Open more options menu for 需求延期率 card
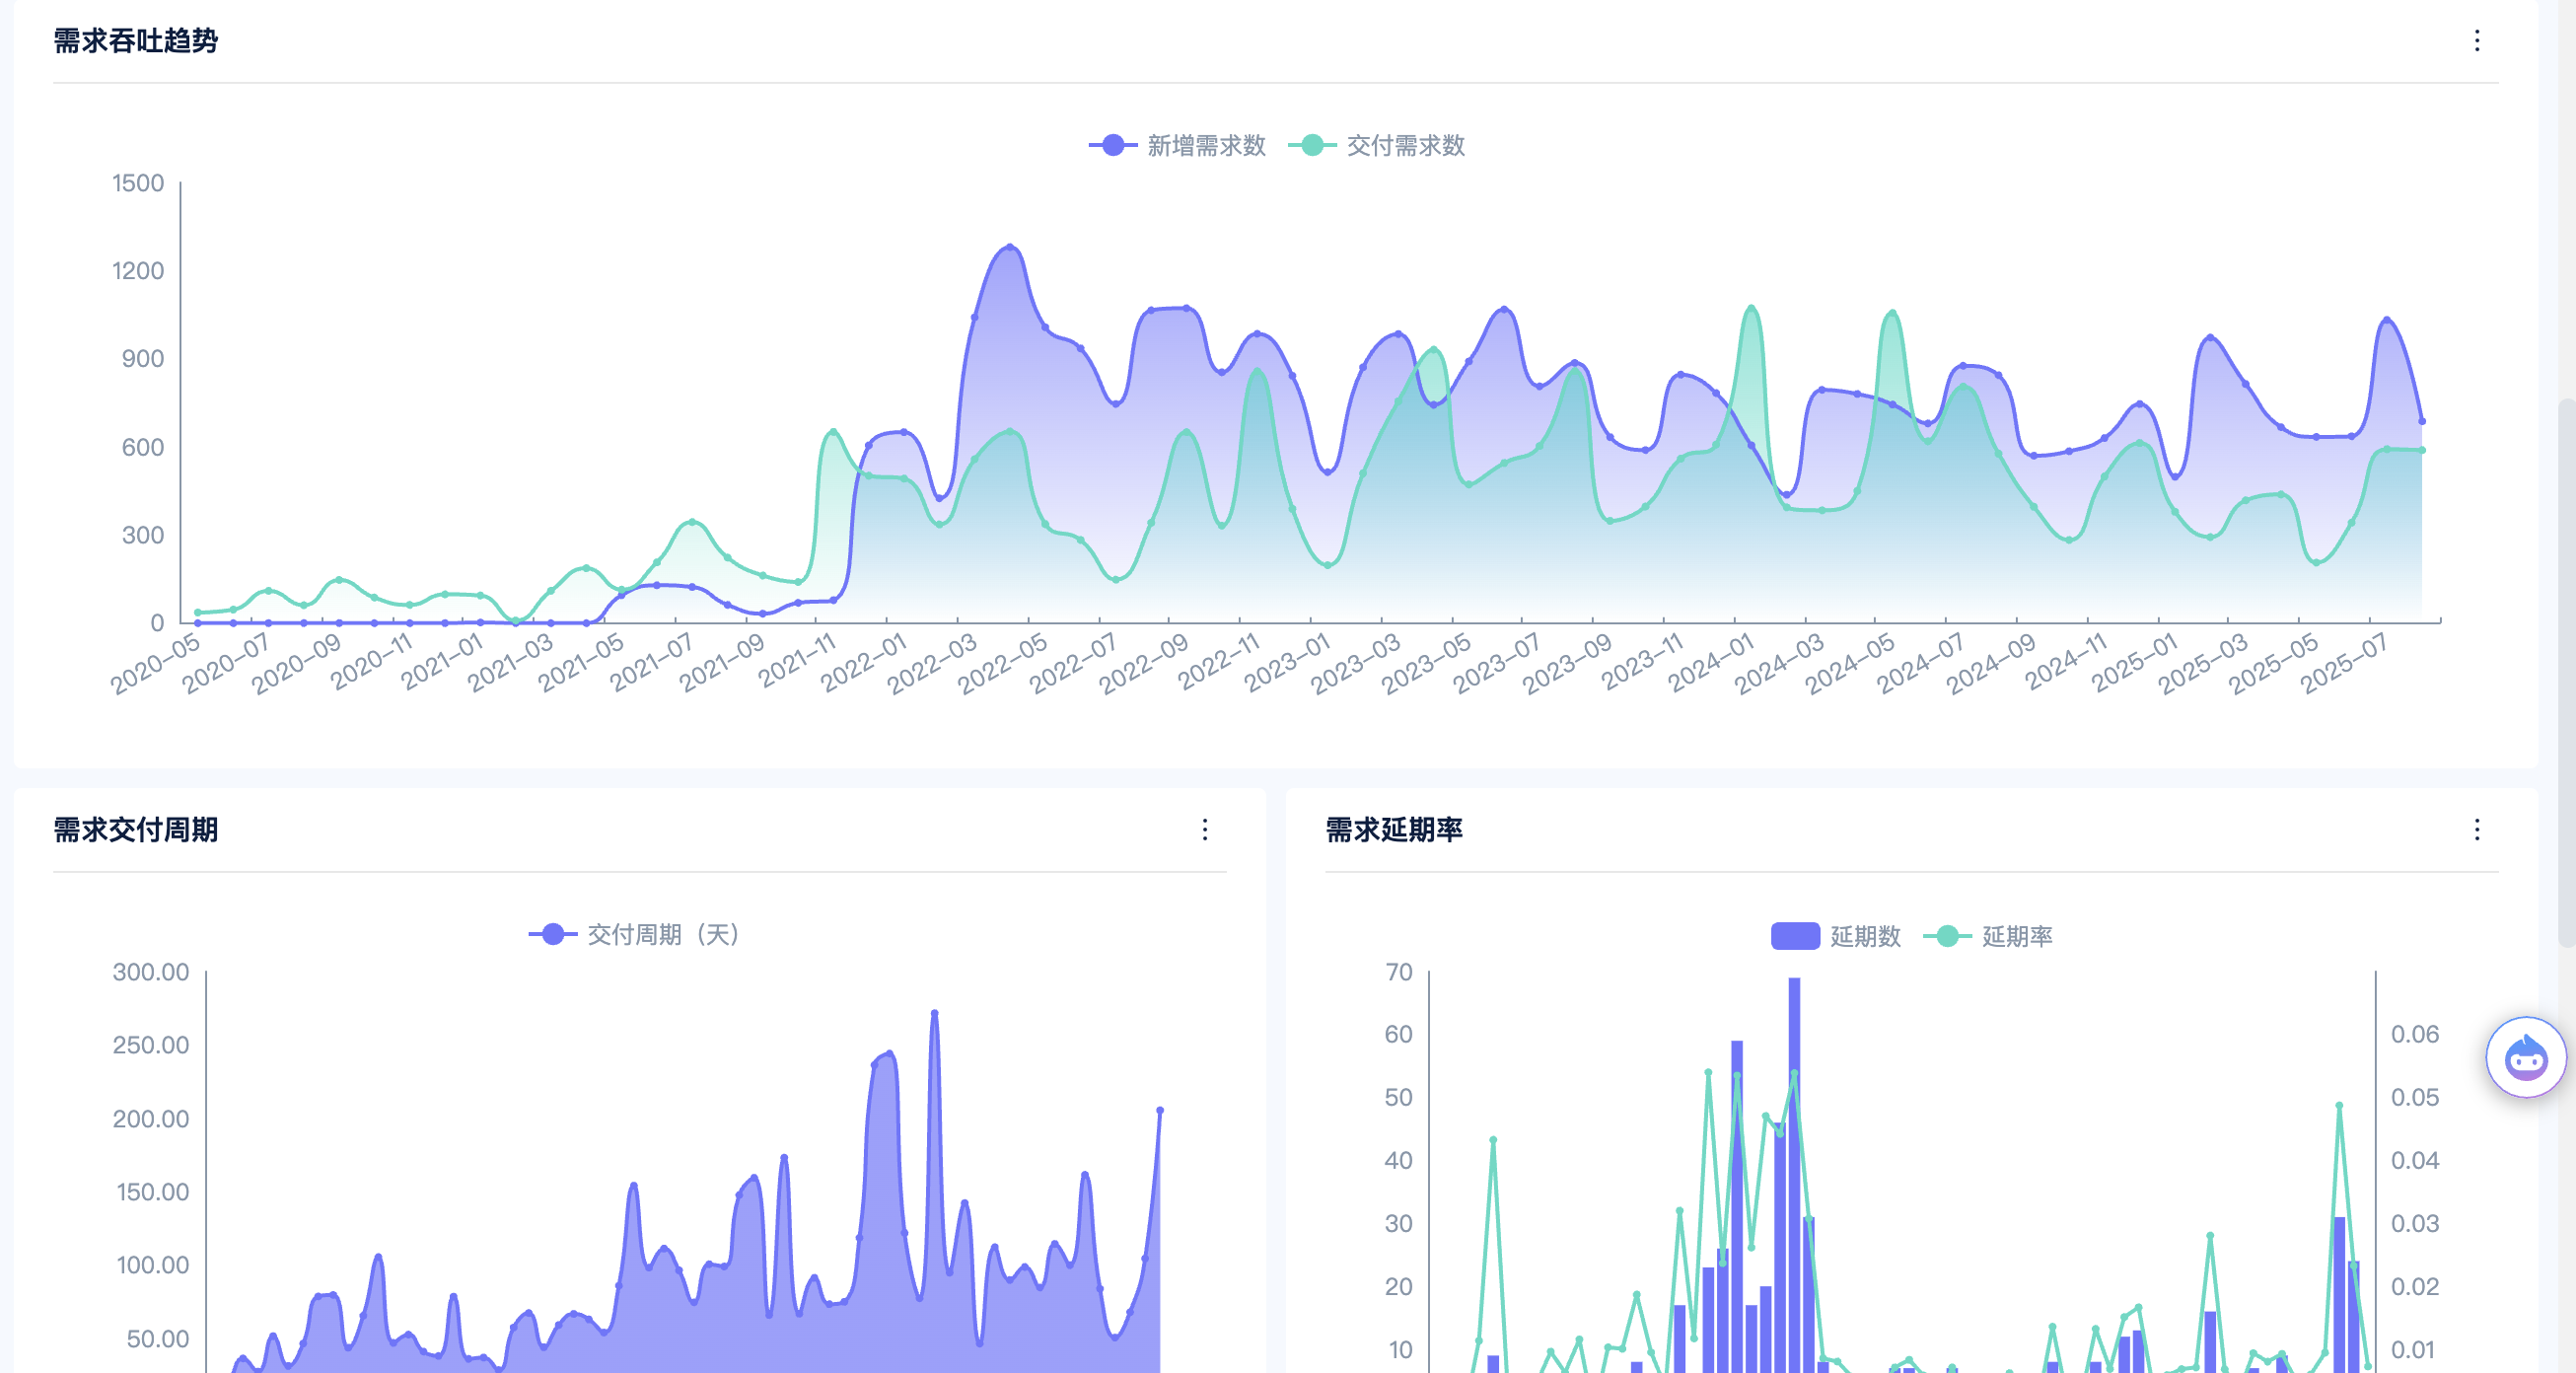Viewport: 2576px width, 1373px height. [x=2476, y=829]
